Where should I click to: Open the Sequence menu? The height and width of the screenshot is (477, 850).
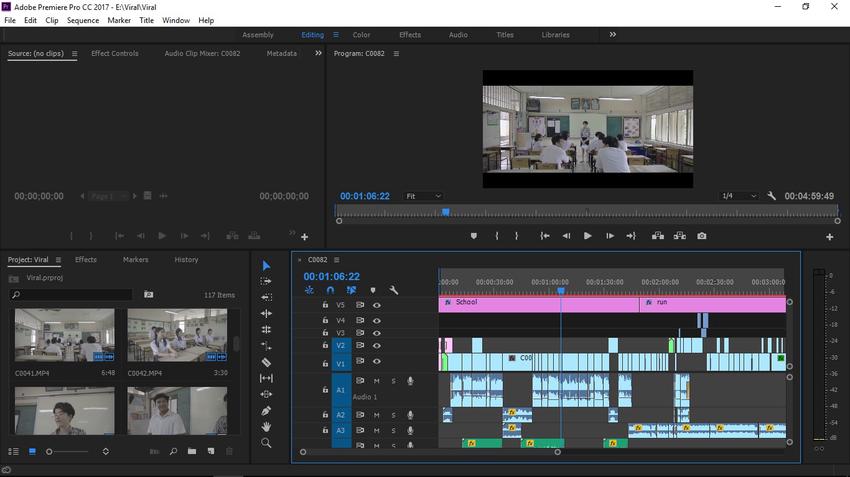83,20
